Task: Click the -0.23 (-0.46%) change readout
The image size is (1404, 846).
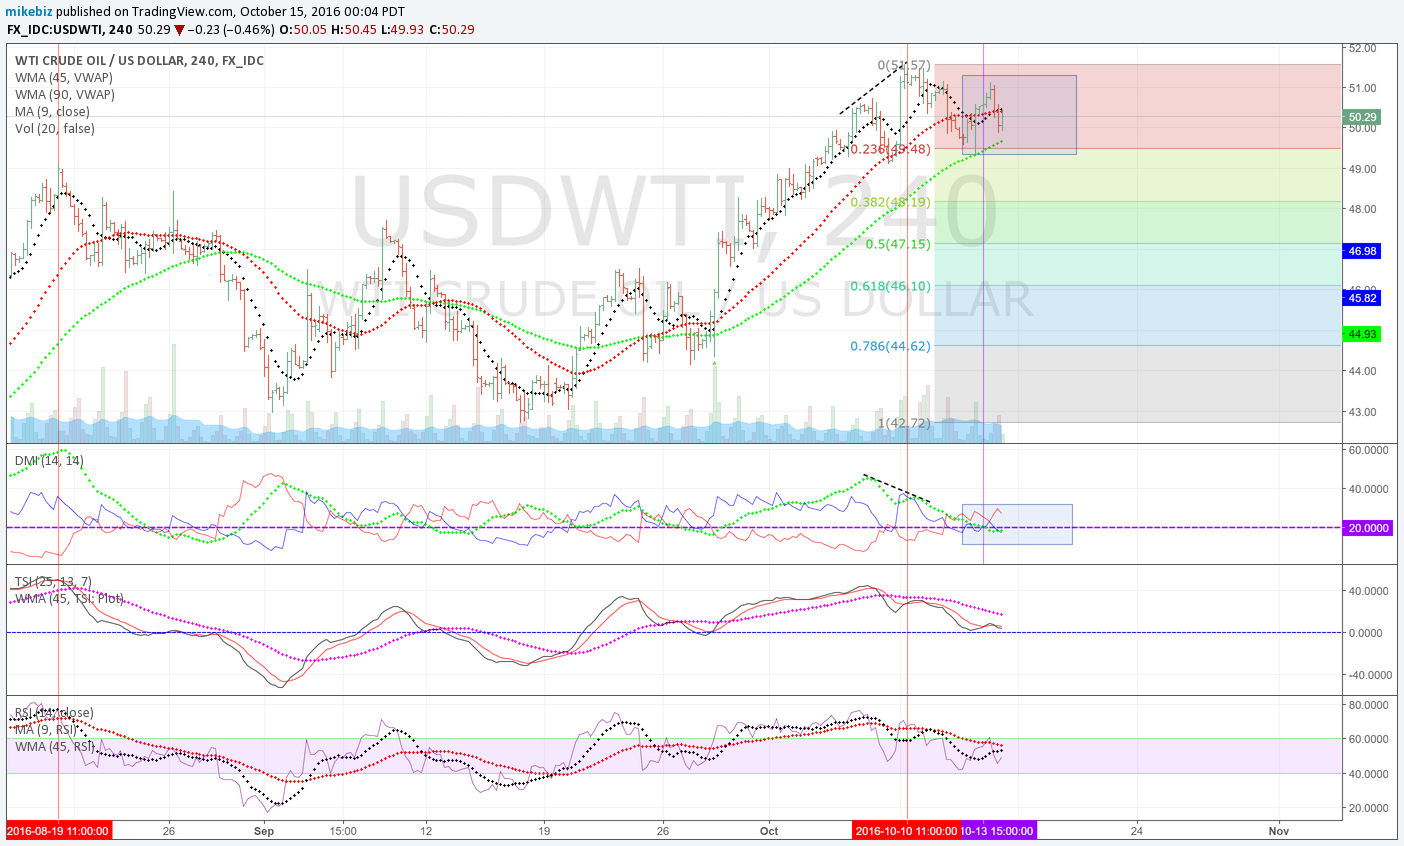Action: [x=231, y=29]
